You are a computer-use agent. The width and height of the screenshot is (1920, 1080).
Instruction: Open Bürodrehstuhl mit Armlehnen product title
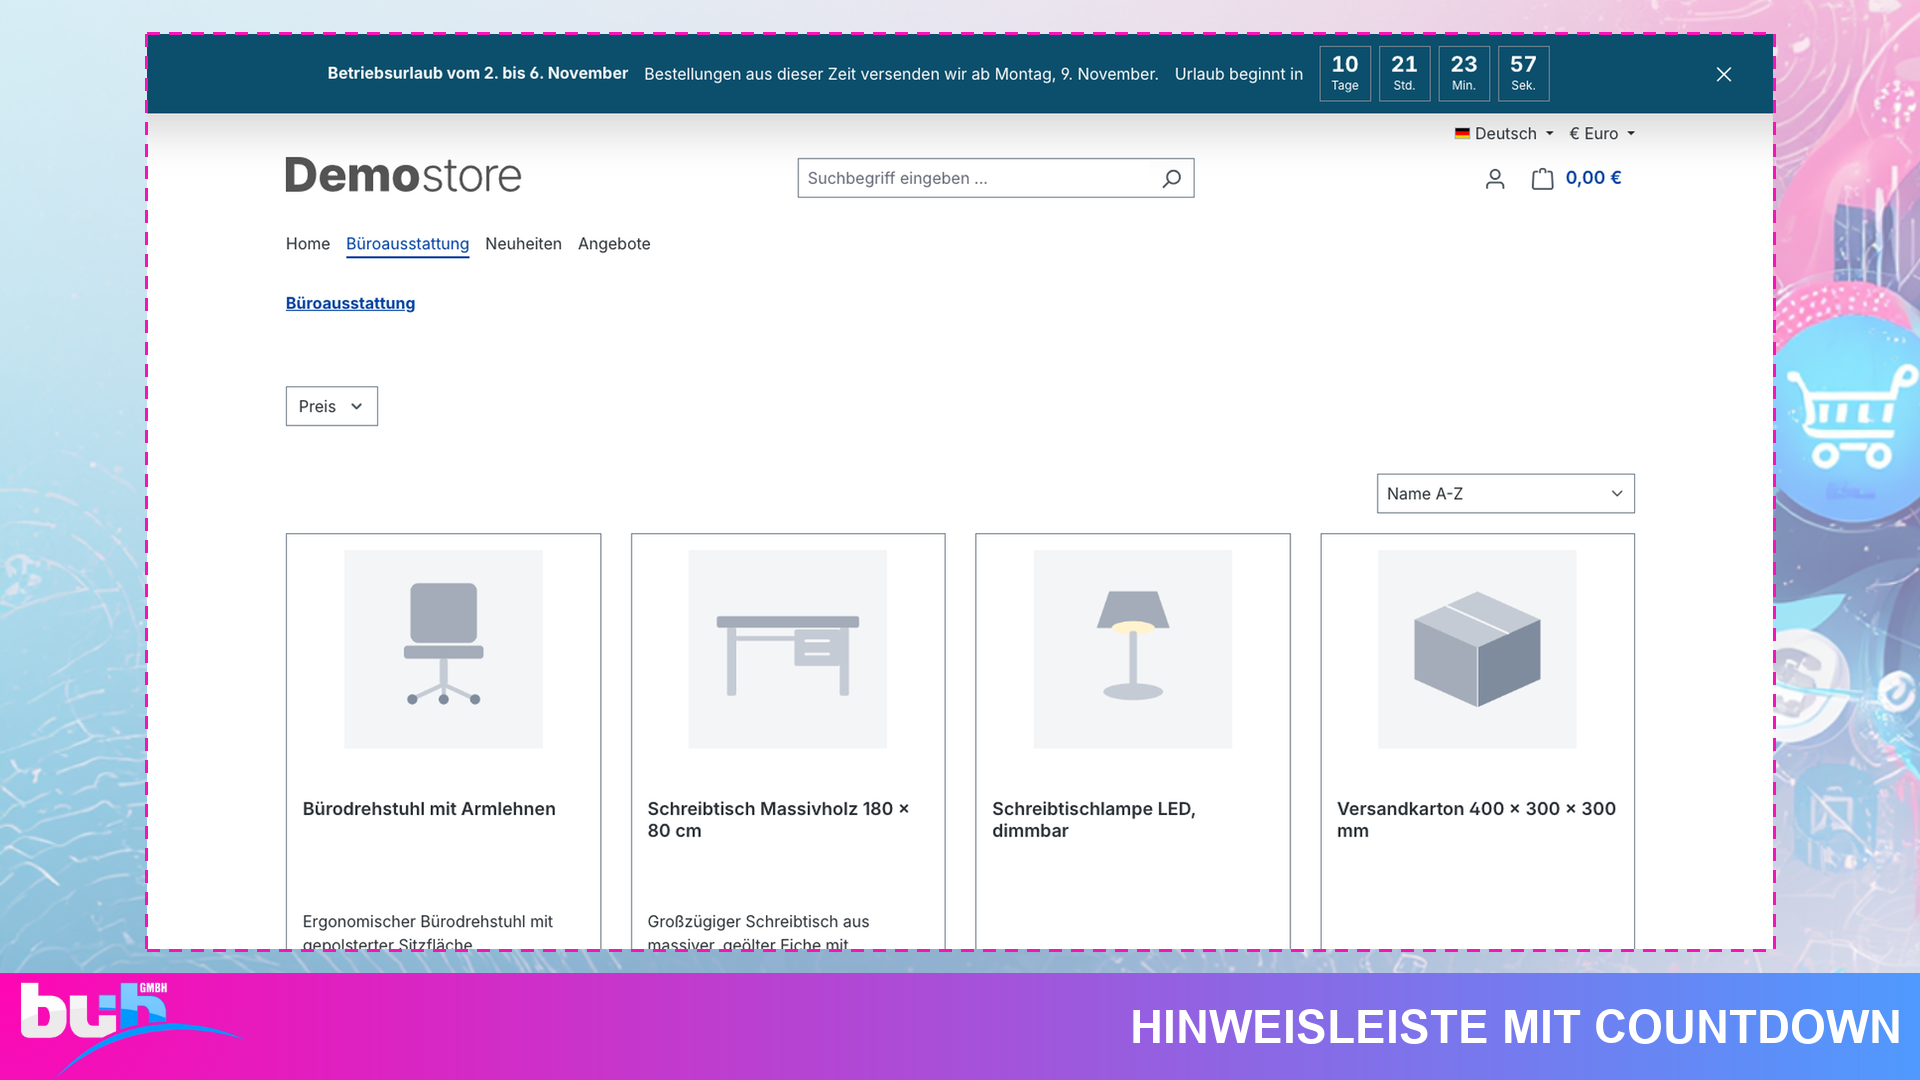click(429, 809)
